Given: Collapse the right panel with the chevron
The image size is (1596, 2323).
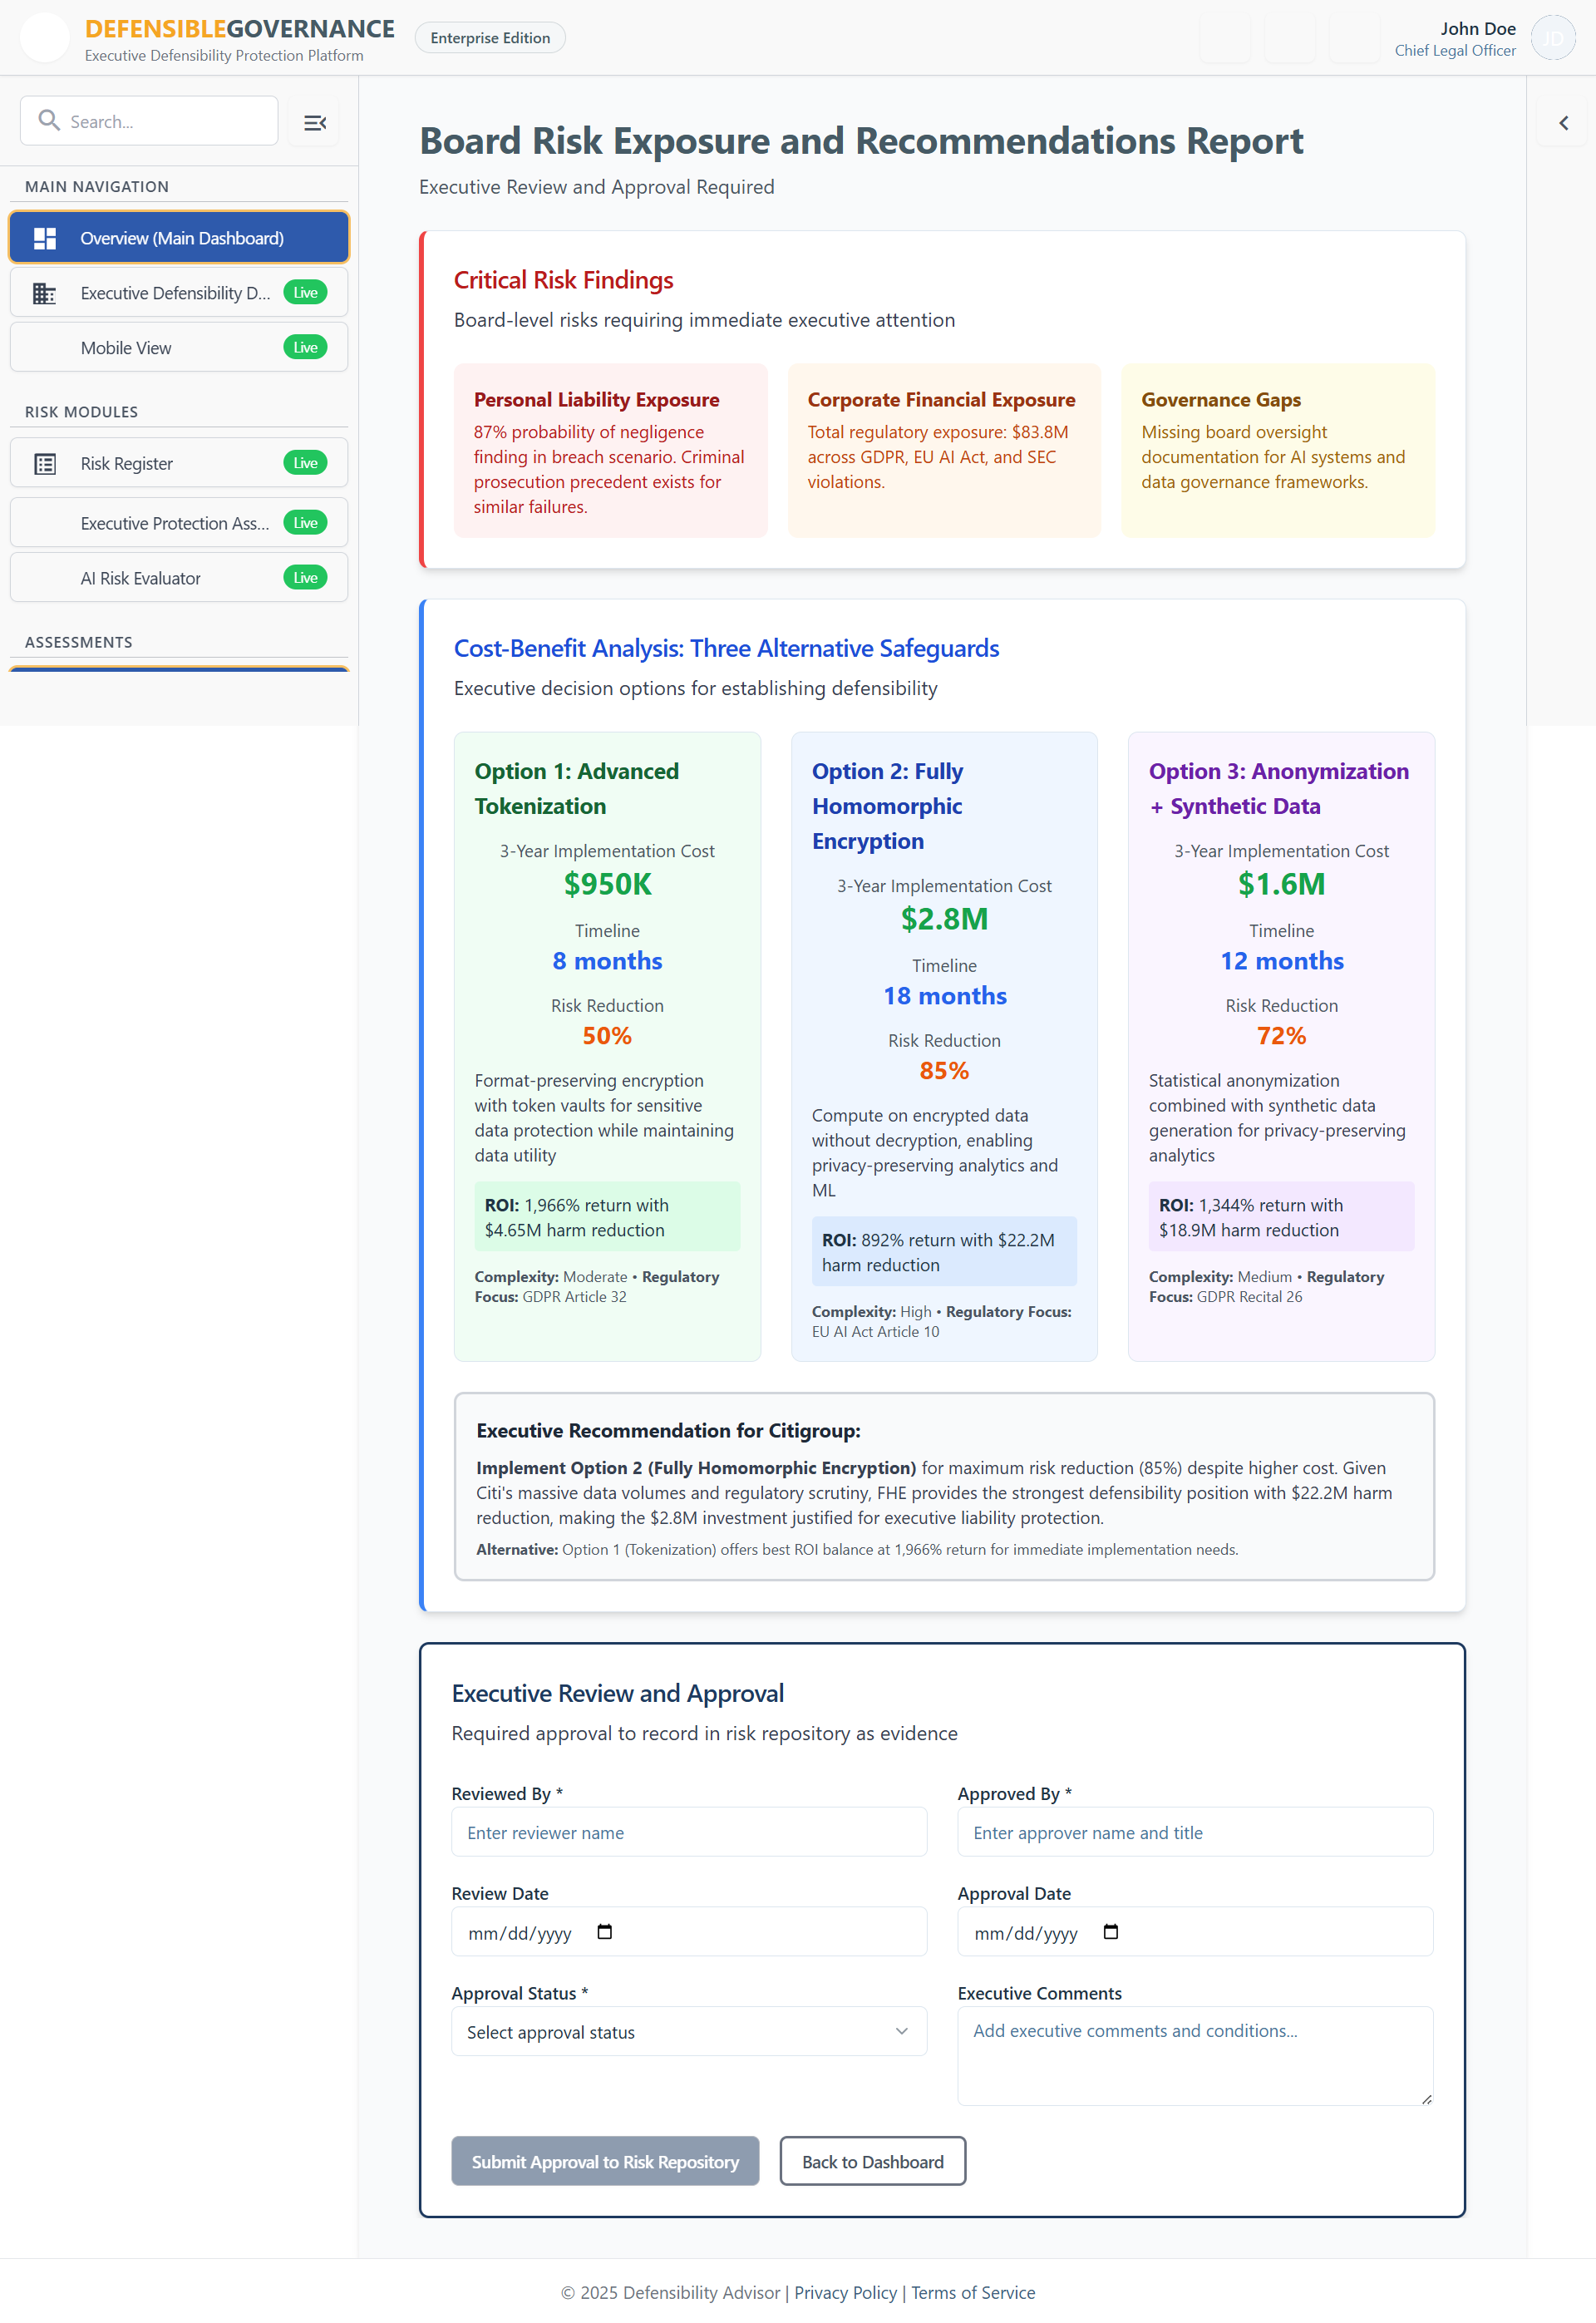Looking at the screenshot, I should tap(1563, 122).
